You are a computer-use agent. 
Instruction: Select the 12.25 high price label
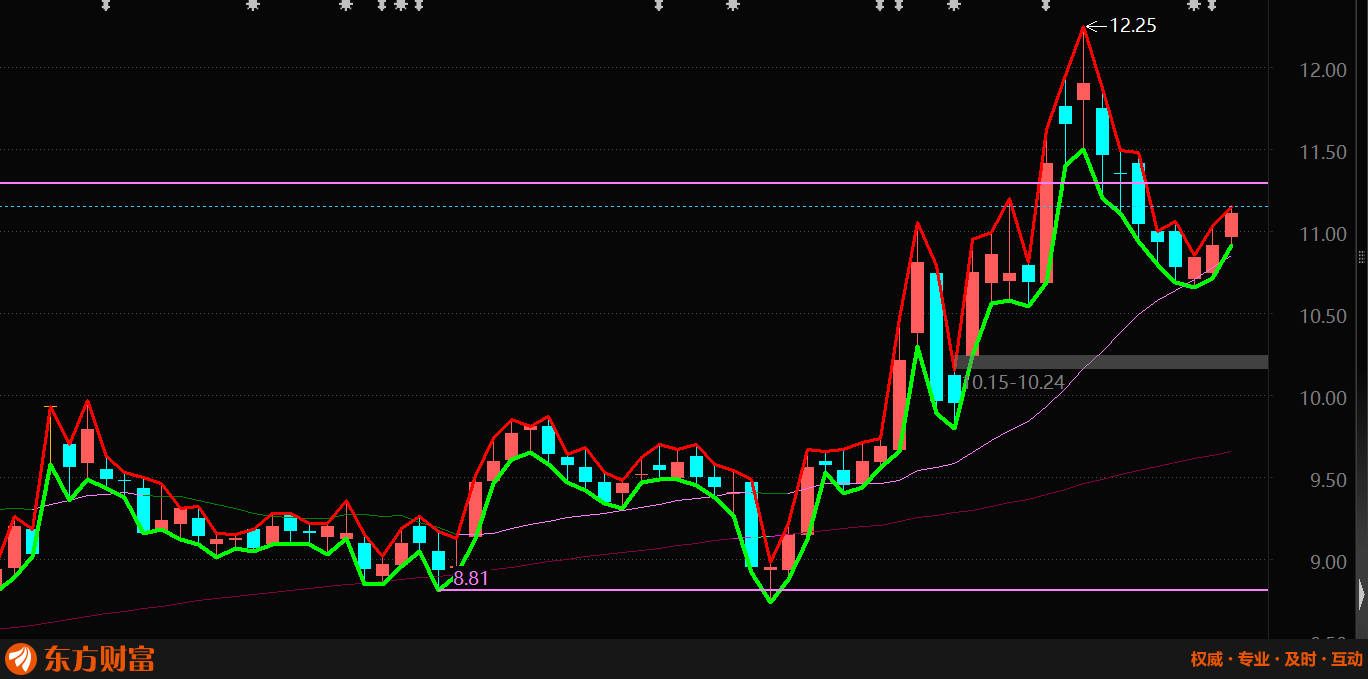click(1132, 26)
